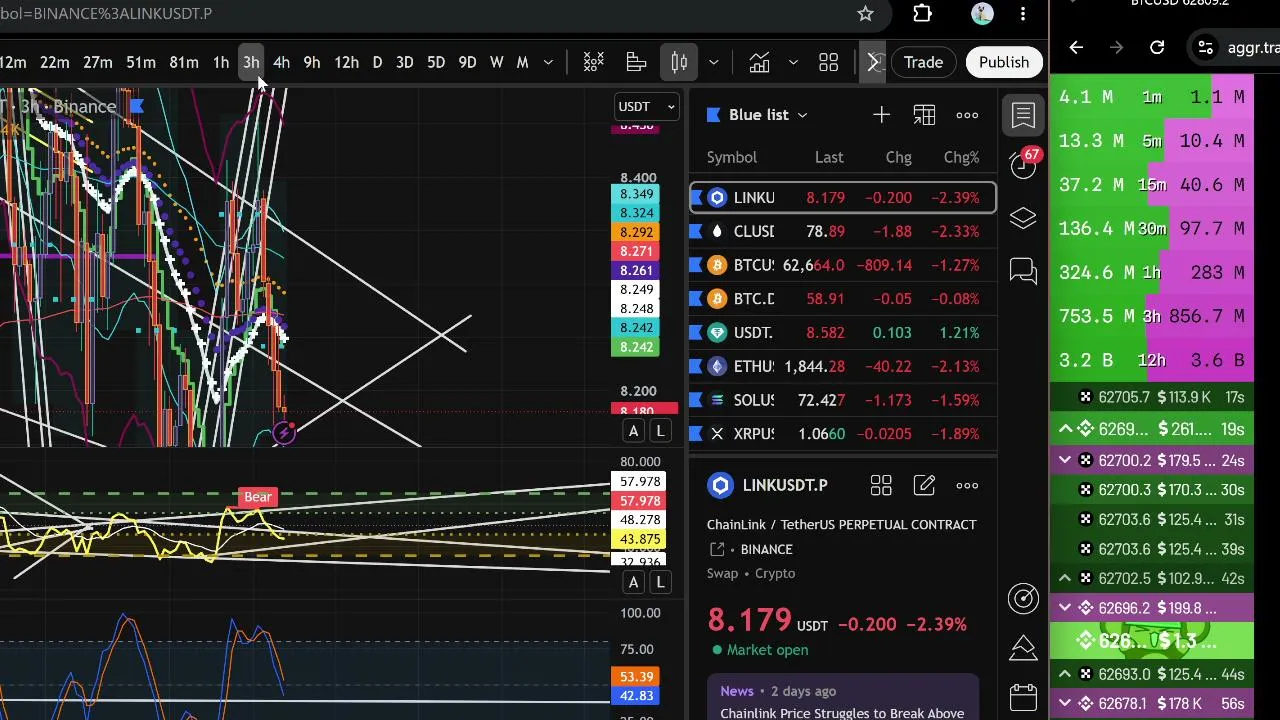Sort watchlist by Chg% column

click(961, 157)
